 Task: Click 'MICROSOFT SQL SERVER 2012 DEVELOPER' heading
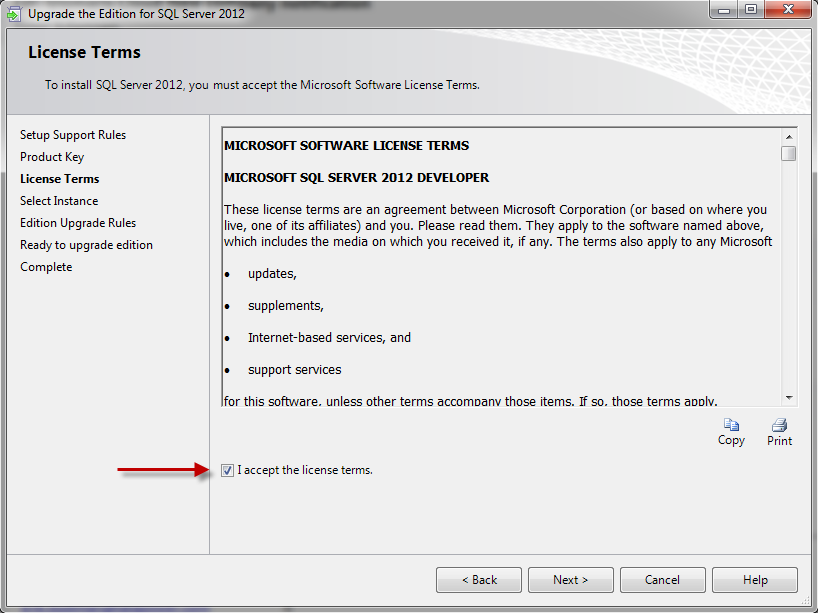(356, 177)
